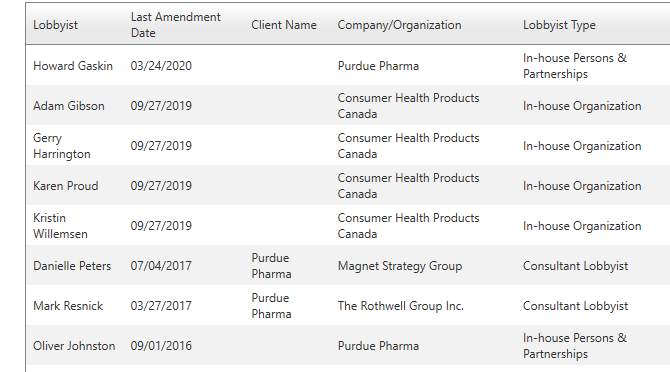This screenshot has height=372, width=670.
Task: Click Purdue Pharma client in Danielle Peters row
Action: pyautogui.click(x=271, y=266)
